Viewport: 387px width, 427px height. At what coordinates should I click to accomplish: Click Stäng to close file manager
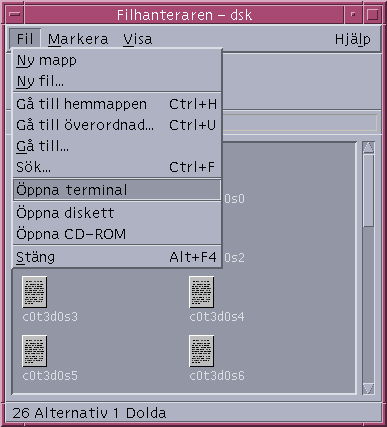click(x=117, y=257)
